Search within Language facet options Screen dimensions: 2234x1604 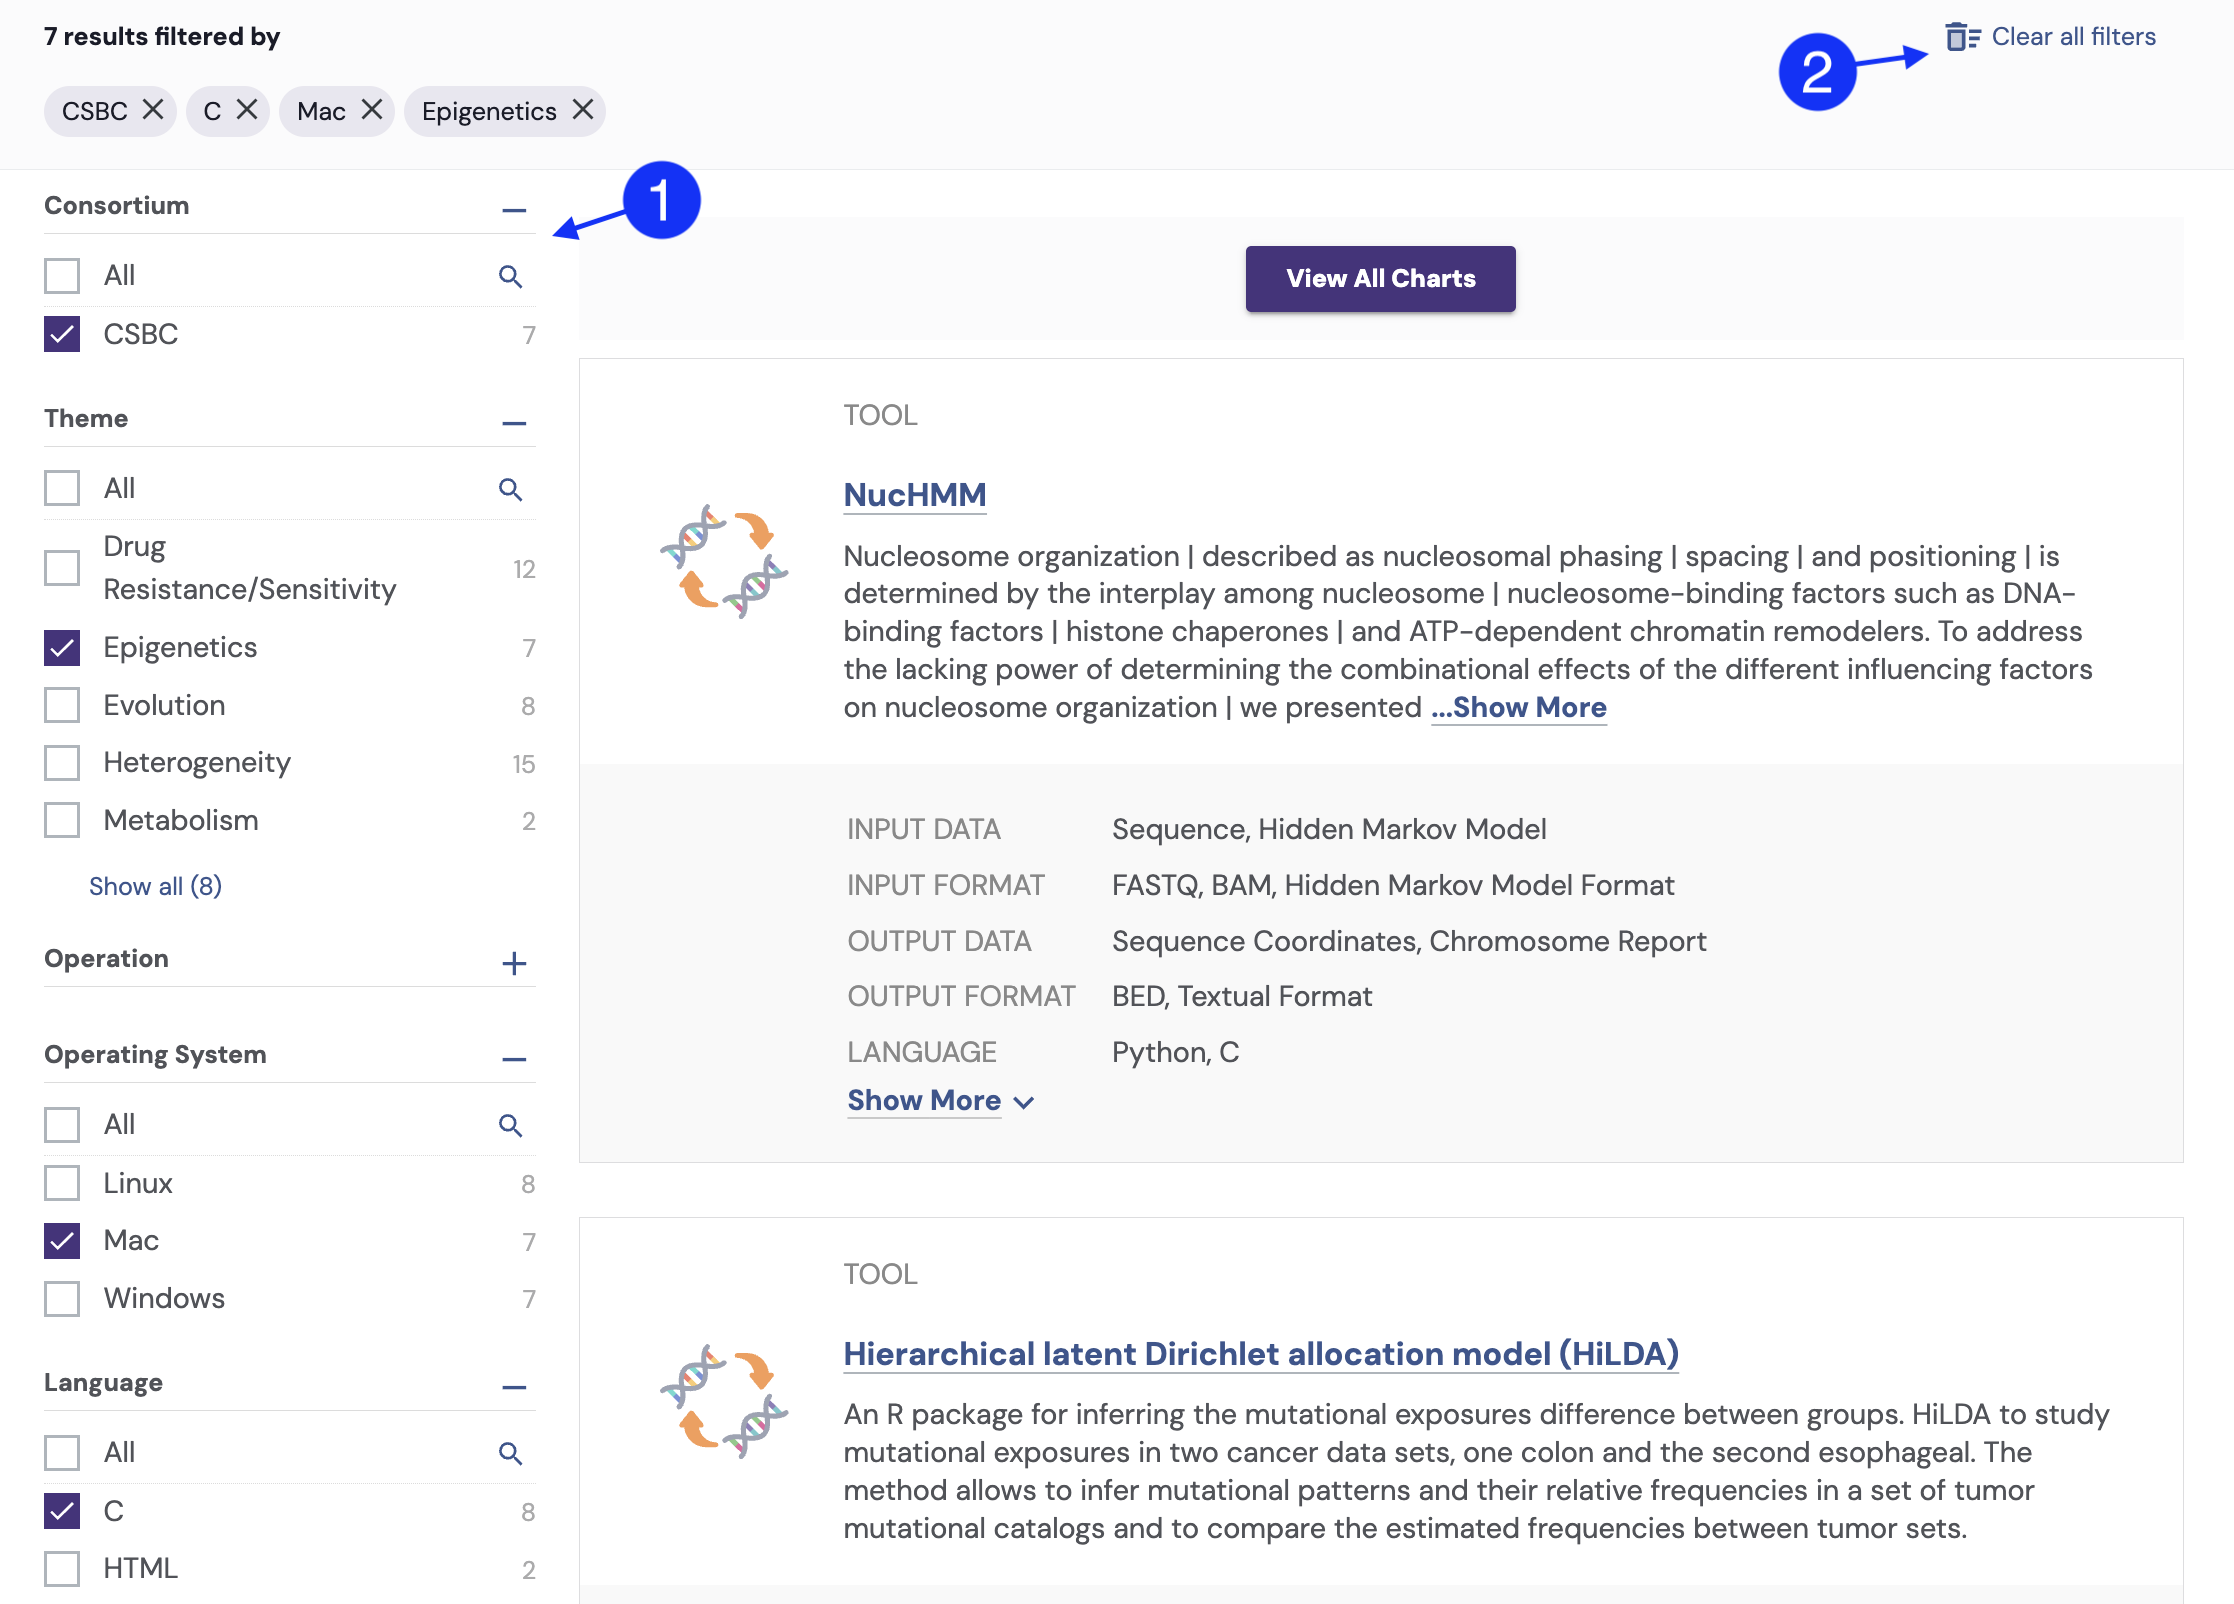[510, 1453]
